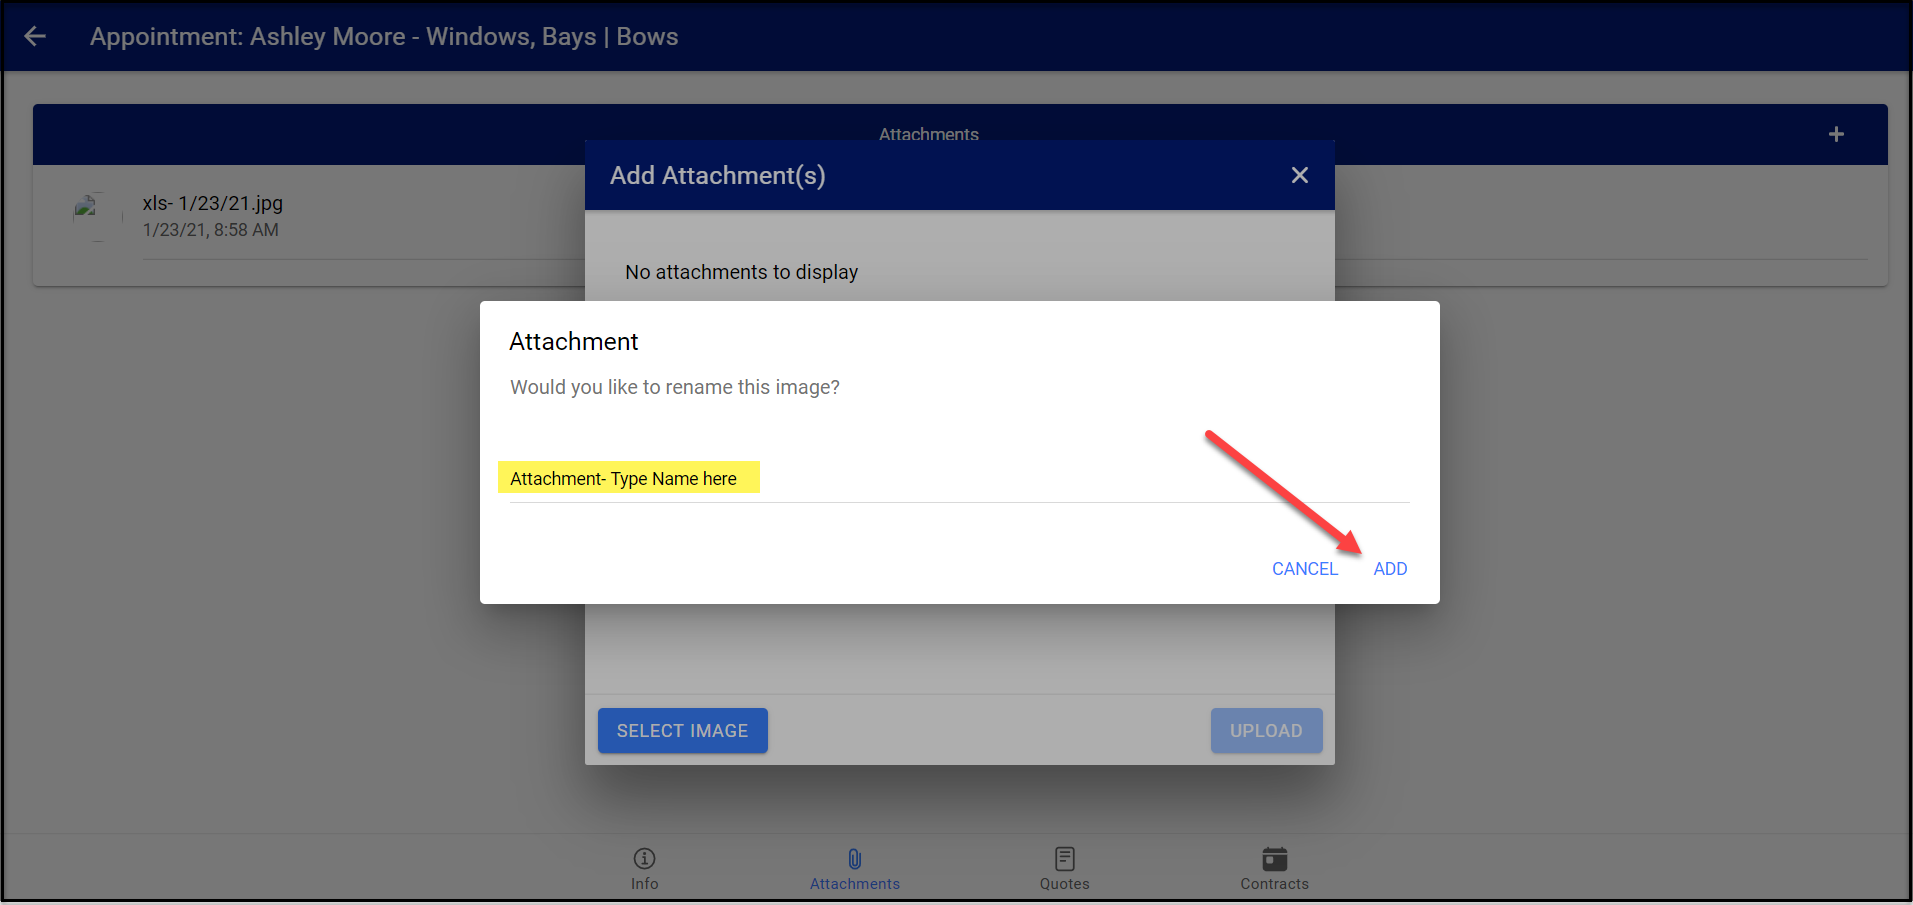
Task: Click the Quotes tab label
Action: coord(1065,884)
